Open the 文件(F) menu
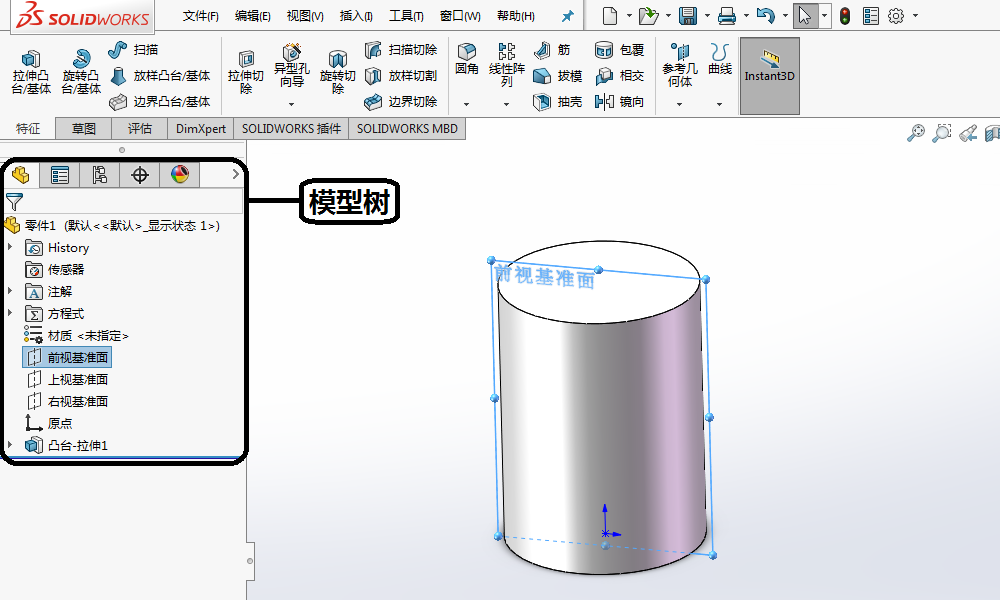 coord(200,16)
